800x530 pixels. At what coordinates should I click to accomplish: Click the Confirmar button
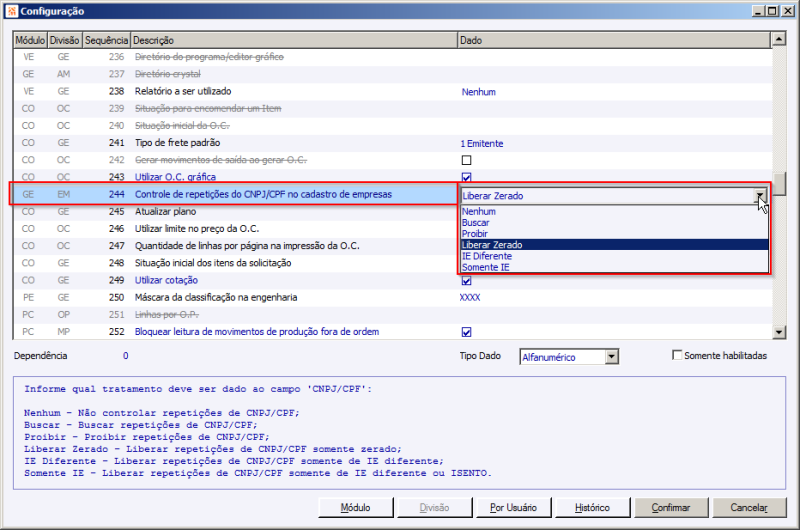pos(671,508)
